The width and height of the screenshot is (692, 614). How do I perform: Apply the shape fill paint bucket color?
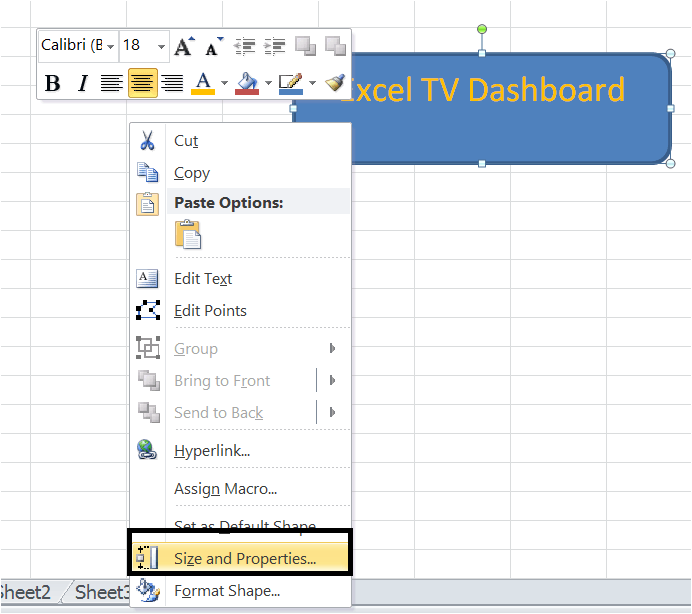246,83
